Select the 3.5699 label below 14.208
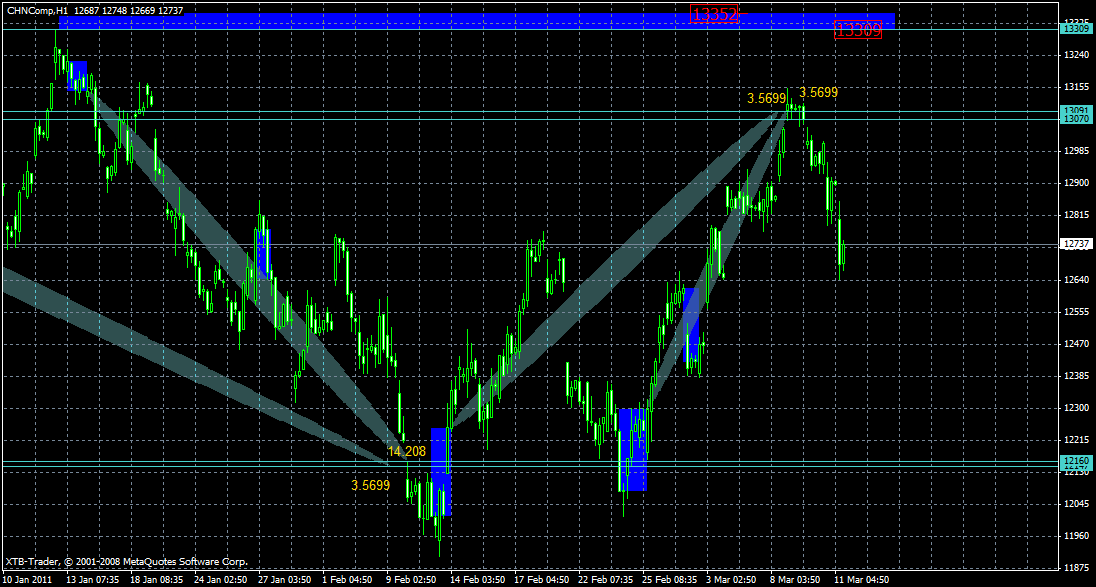 pos(370,485)
